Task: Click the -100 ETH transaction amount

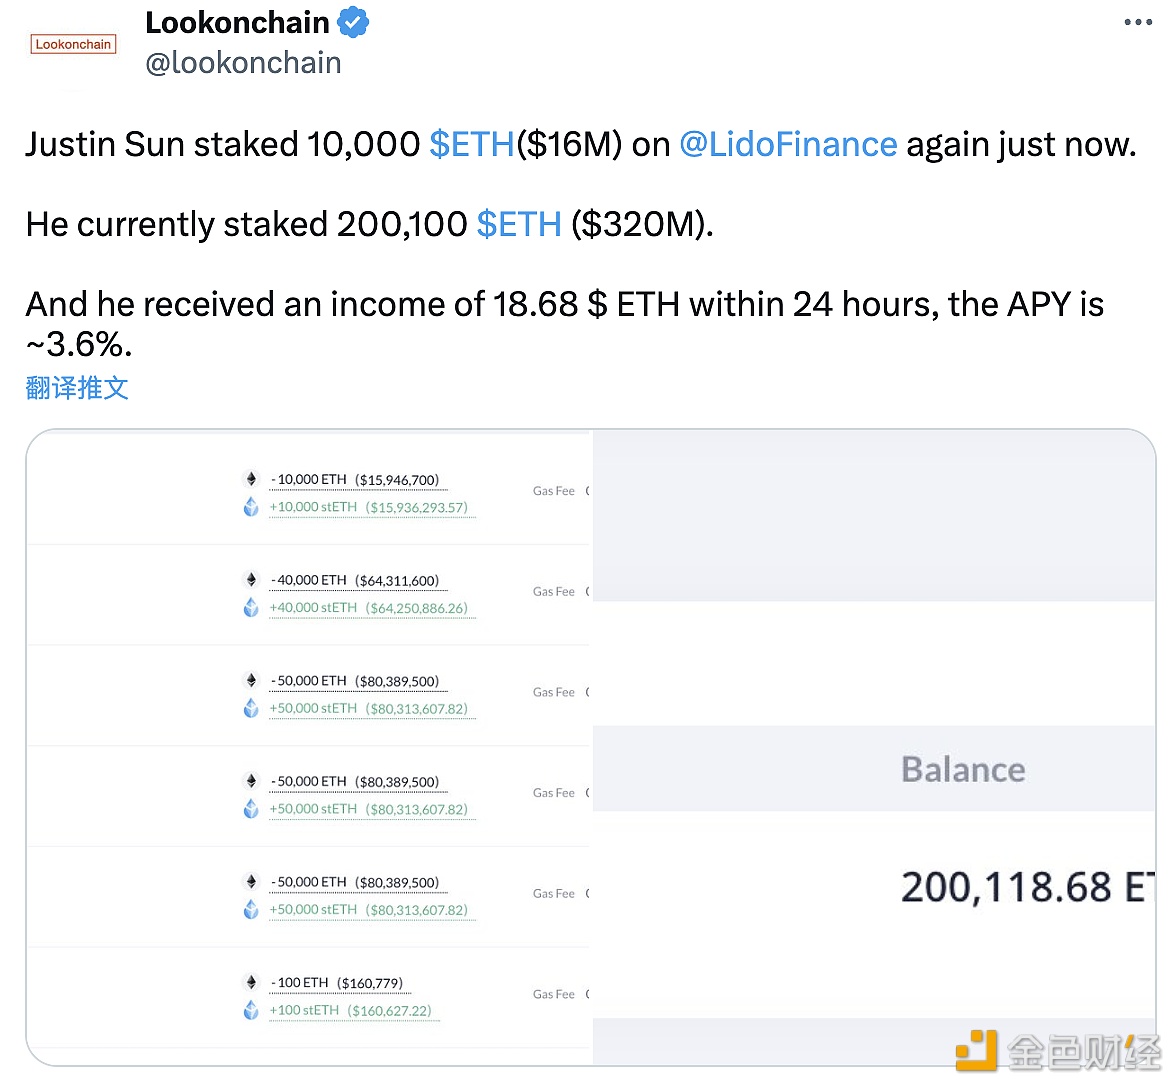Action: [x=302, y=983]
